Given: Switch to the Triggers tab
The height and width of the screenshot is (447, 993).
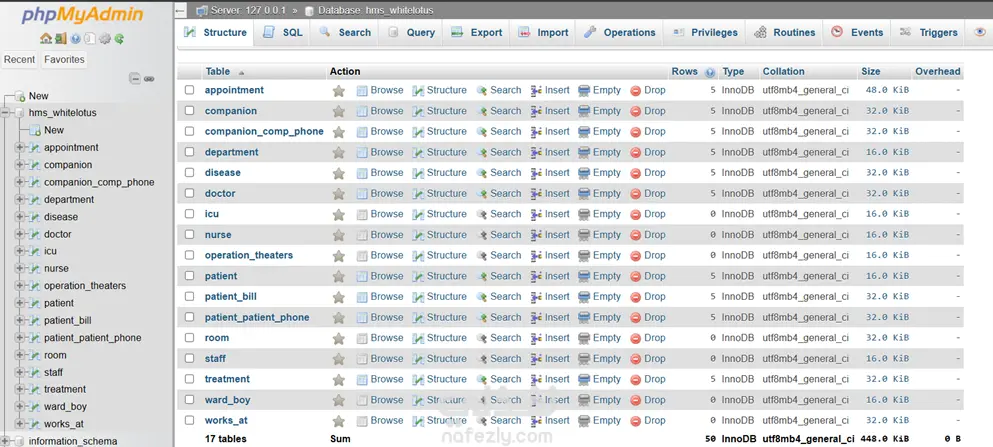Looking at the screenshot, I should click(x=929, y=33).
